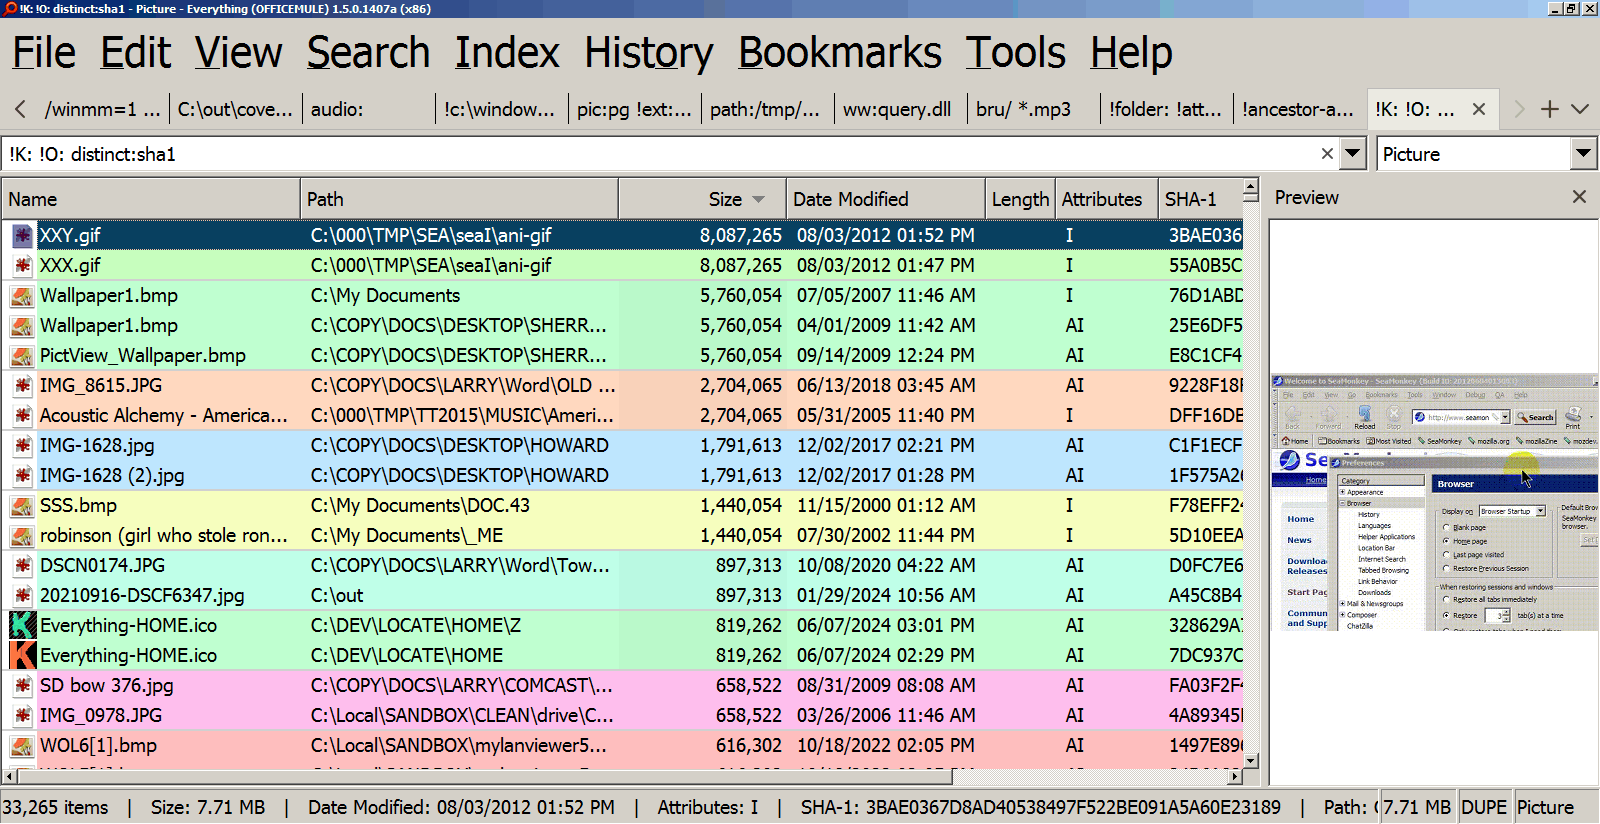Click the SD bow 376.jpg file icon
This screenshot has width=1600, height=824.
coord(22,686)
